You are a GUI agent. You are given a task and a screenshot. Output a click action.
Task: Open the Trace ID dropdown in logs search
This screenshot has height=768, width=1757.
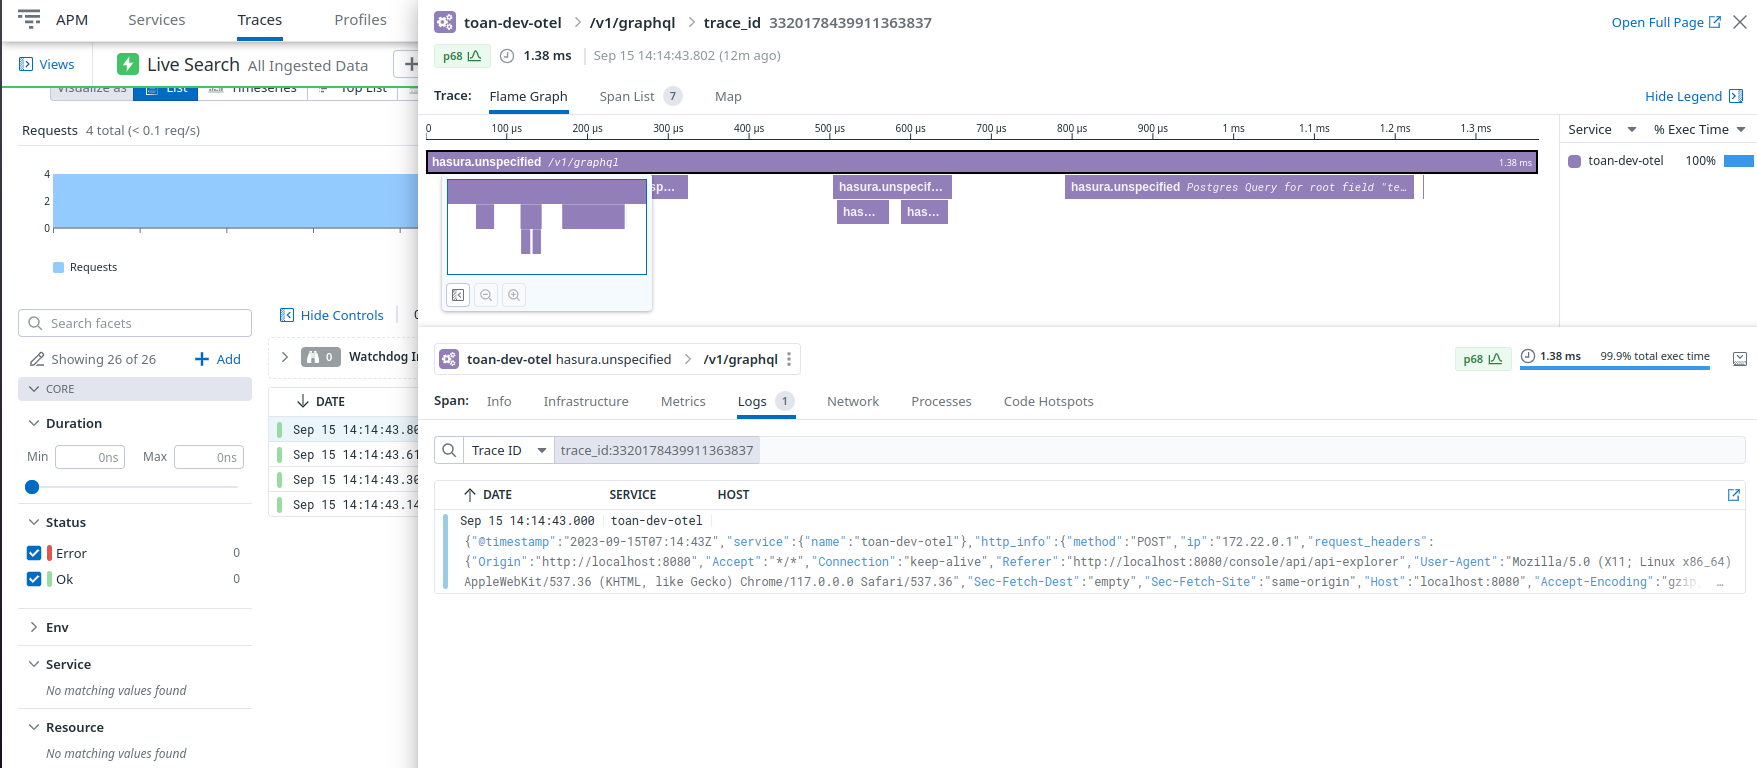(x=509, y=450)
